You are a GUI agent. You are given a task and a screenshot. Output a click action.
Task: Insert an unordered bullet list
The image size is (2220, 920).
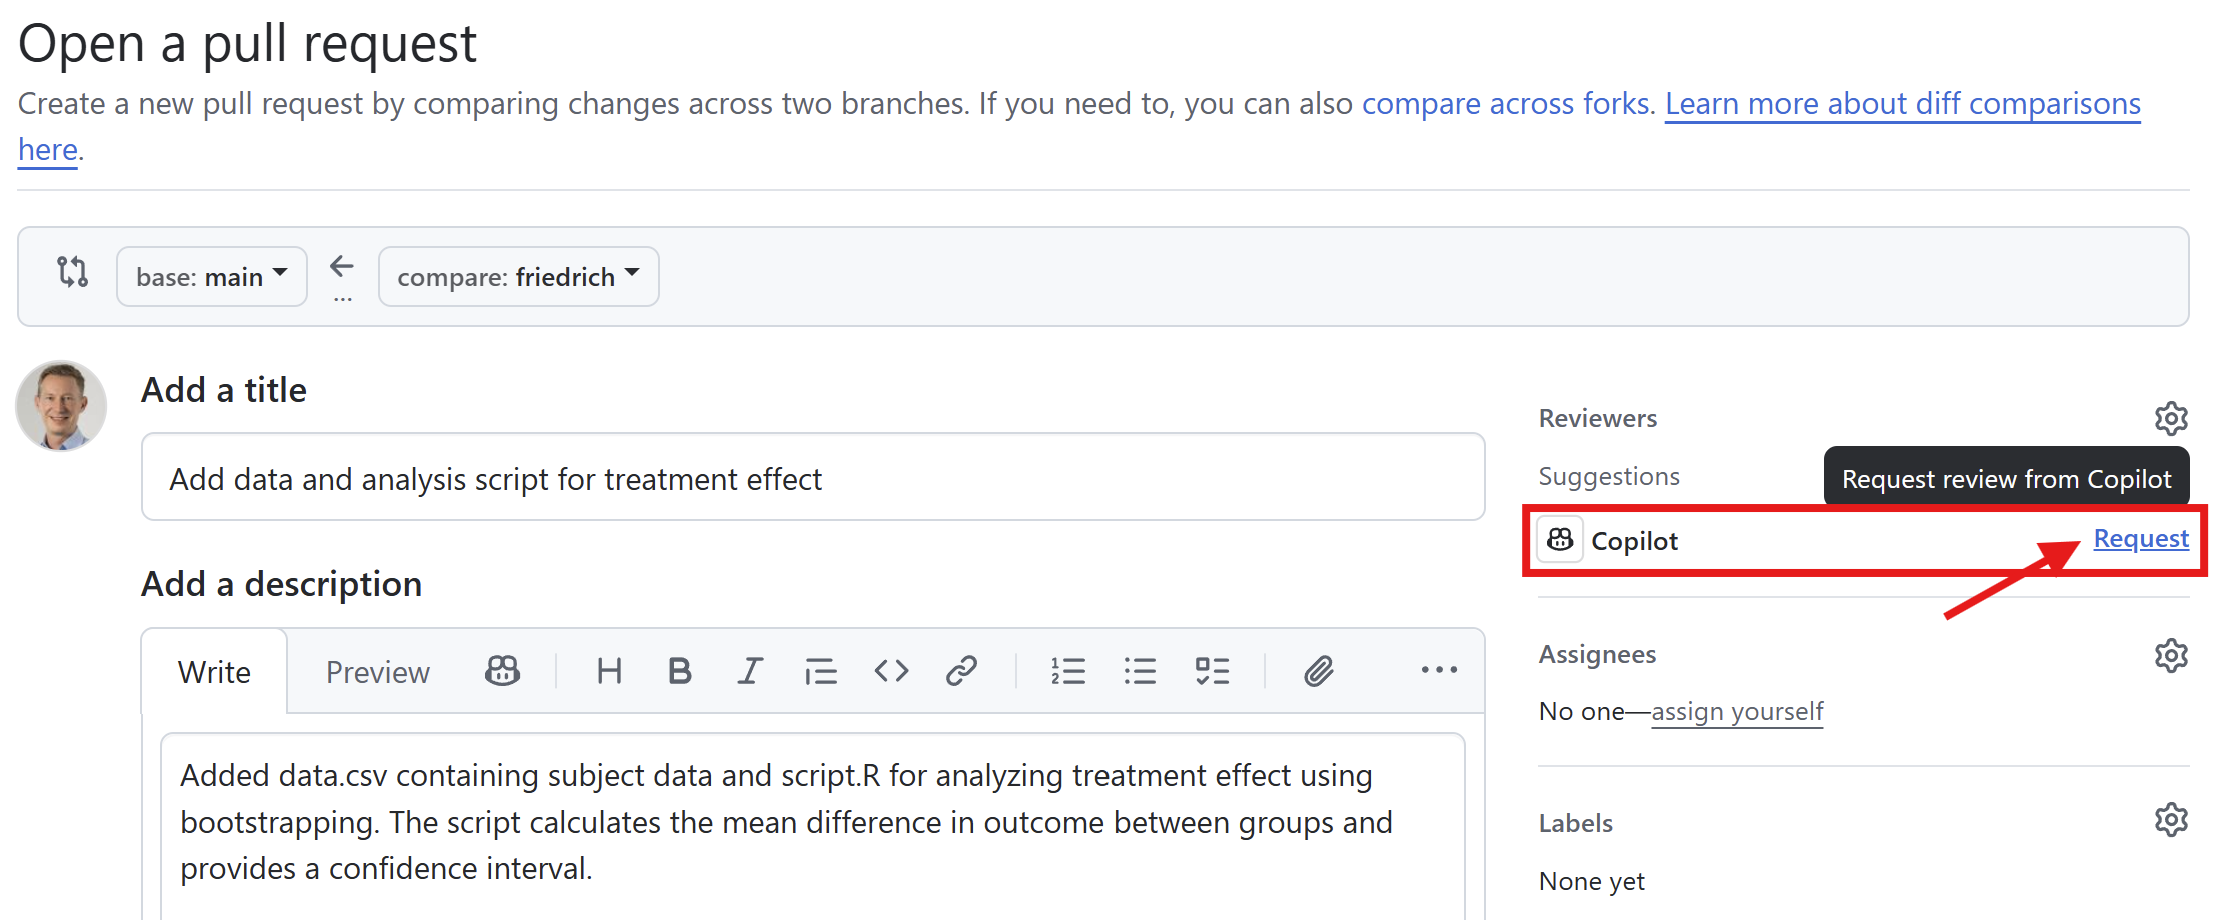point(1140,671)
